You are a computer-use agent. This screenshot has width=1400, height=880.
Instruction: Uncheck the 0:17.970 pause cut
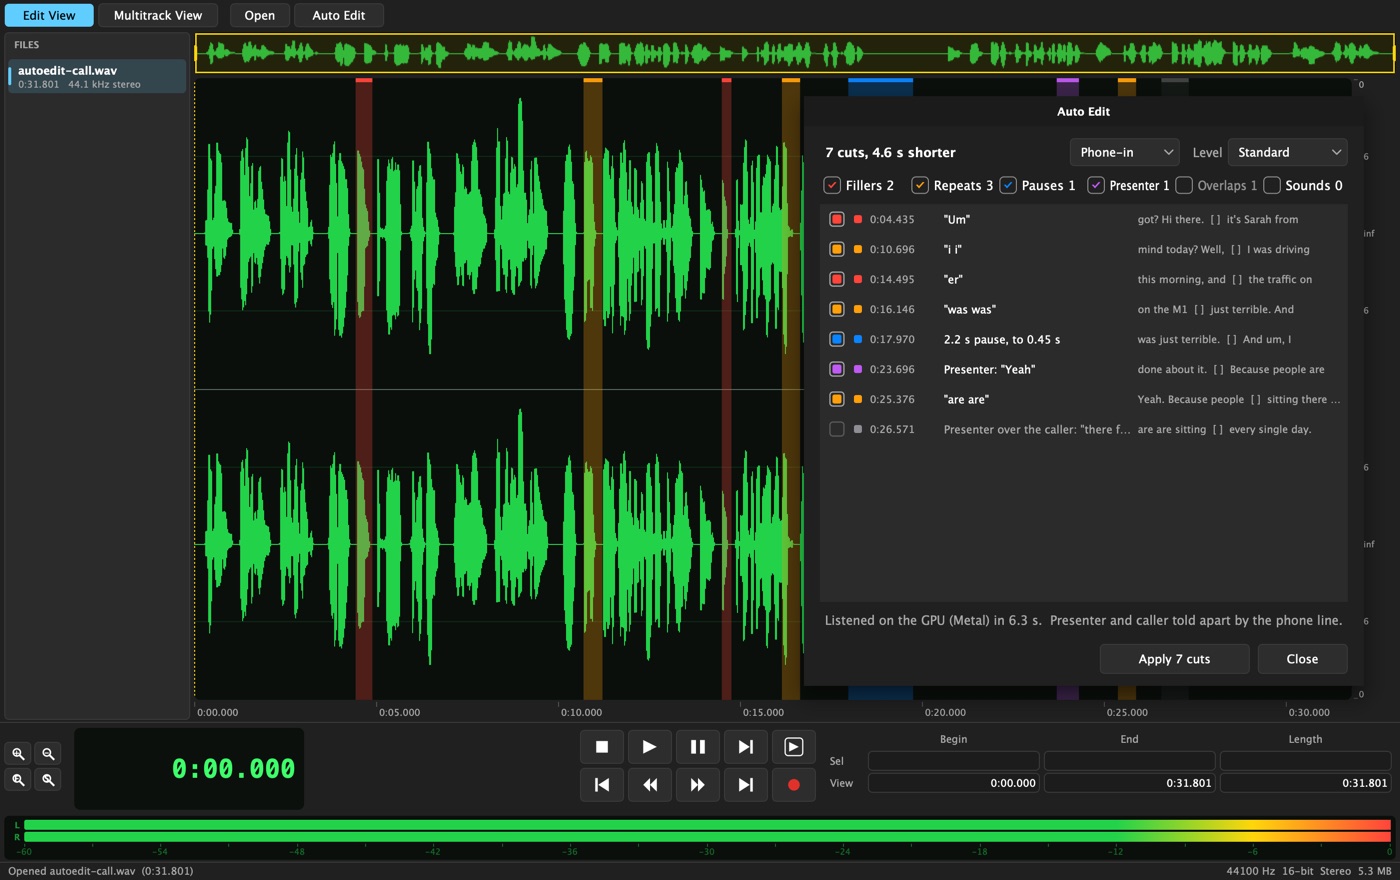(x=837, y=339)
